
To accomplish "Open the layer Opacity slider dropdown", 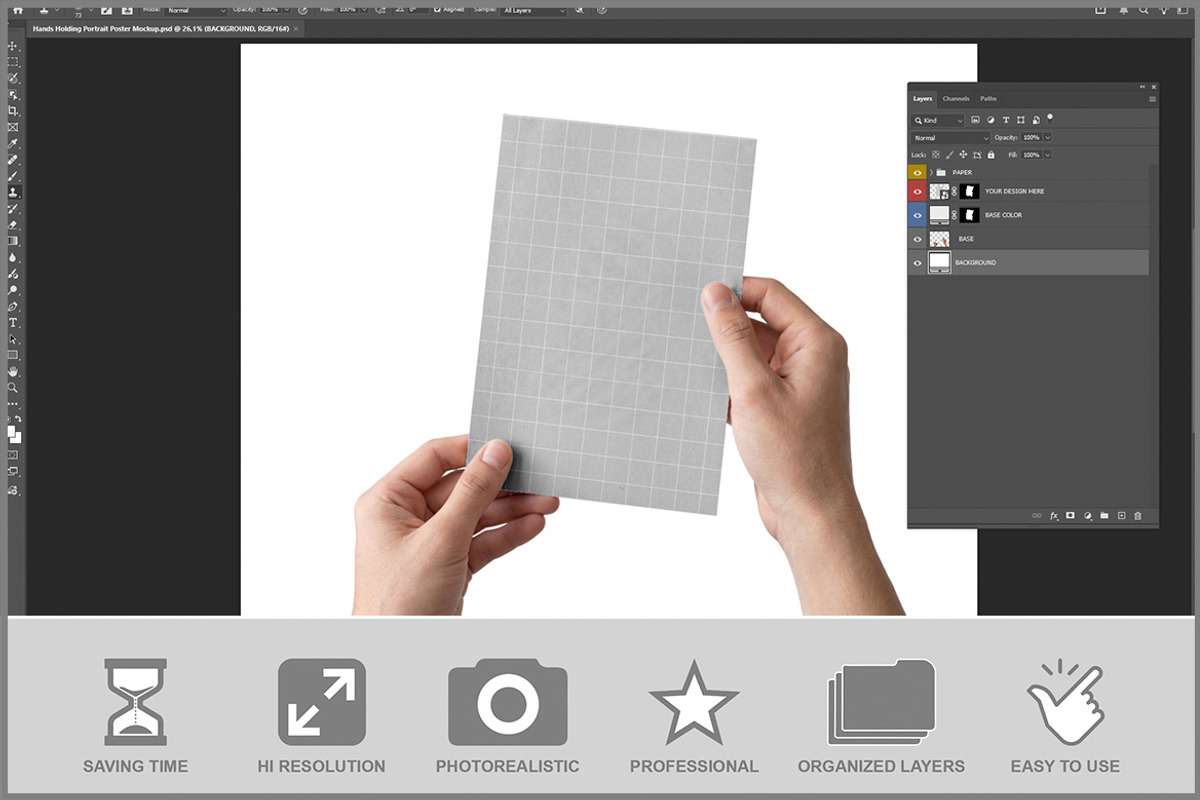I will click(1047, 138).
